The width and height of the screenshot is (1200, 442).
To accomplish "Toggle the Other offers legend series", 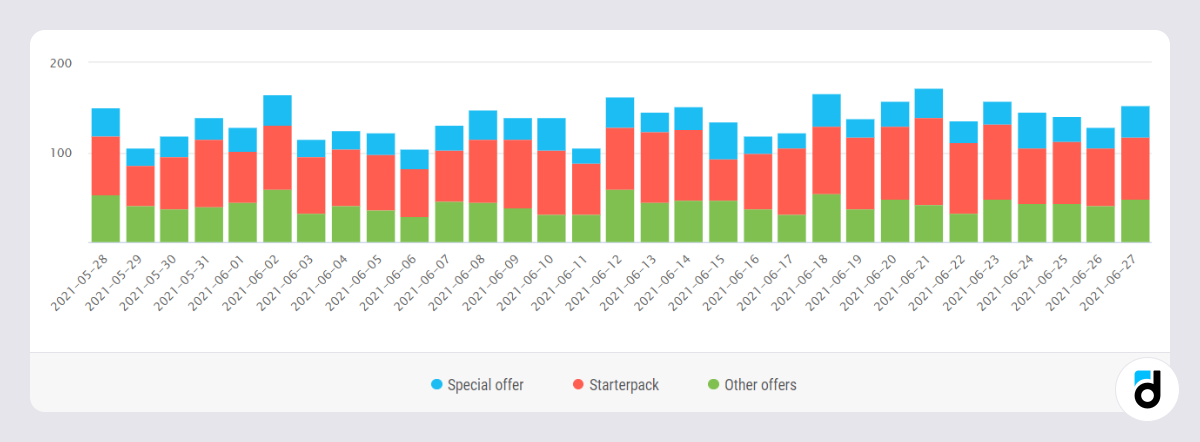I will click(x=760, y=385).
